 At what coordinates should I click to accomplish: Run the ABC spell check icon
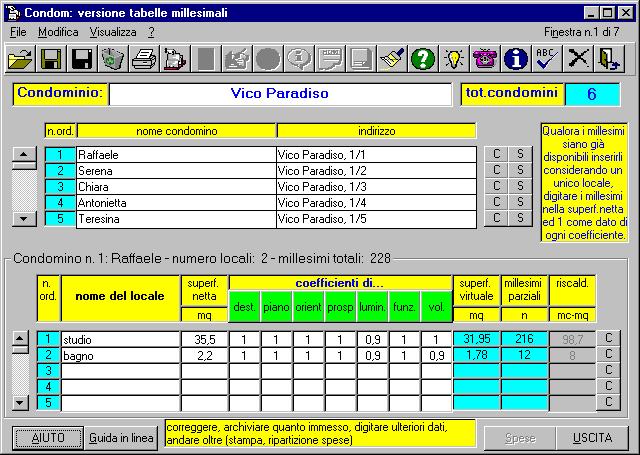pyautogui.click(x=546, y=59)
